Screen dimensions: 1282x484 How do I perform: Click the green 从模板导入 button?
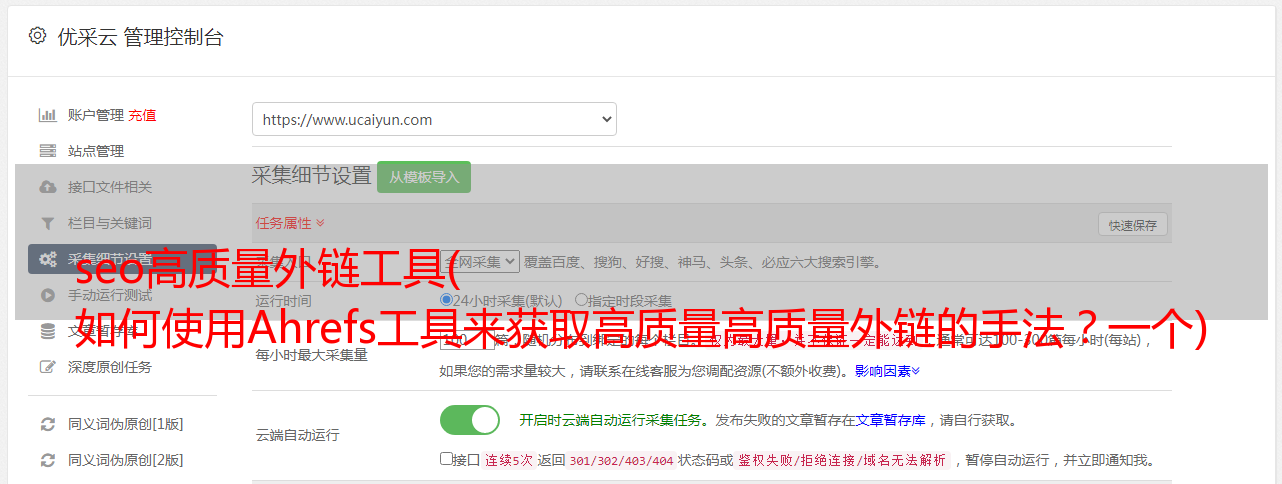[x=424, y=177]
